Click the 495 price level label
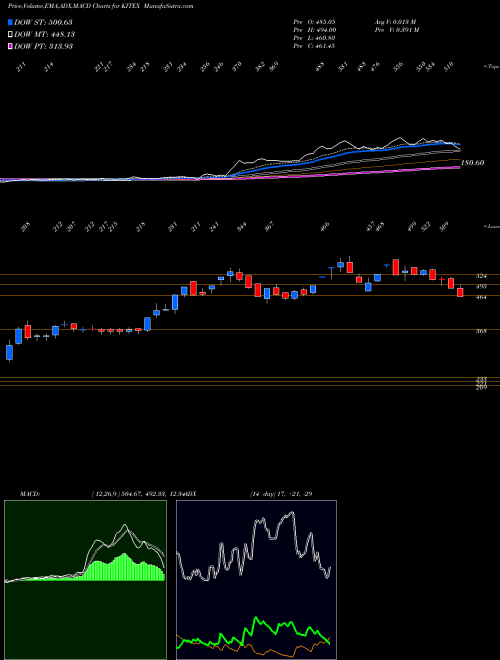This screenshot has width=500, height=660. (x=481, y=287)
